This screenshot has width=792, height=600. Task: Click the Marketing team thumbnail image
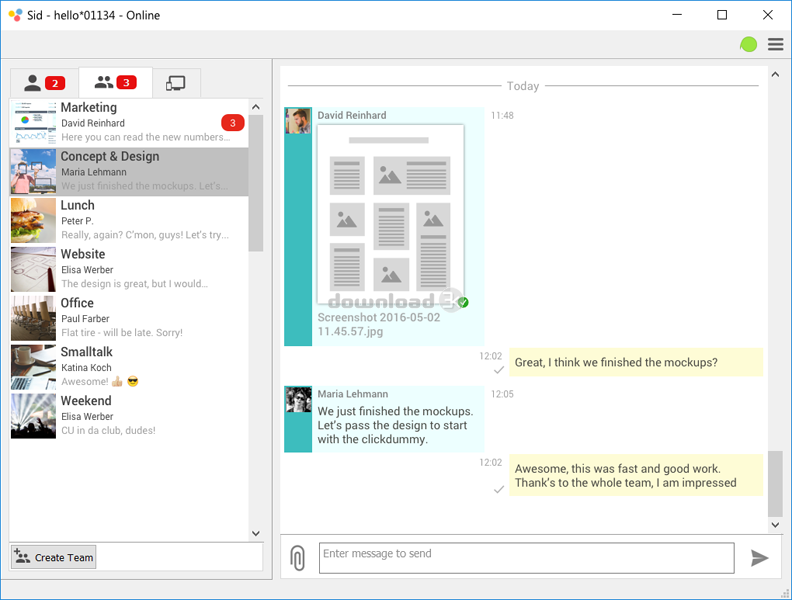coord(33,123)
